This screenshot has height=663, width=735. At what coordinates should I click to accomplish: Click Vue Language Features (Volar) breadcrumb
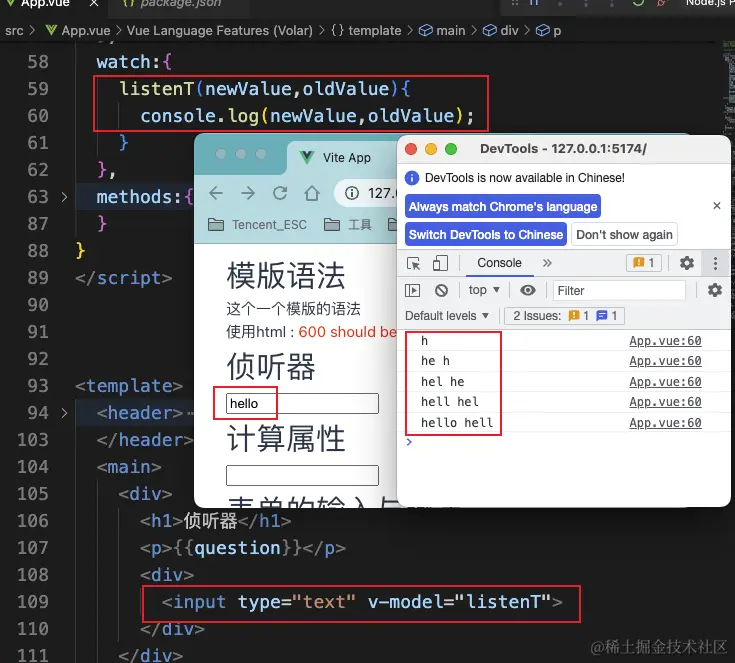click(219, 31)
